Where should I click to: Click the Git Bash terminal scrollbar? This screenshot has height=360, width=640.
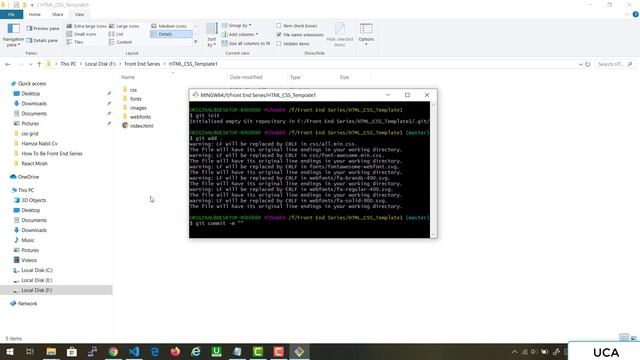(x=433, y=169)
